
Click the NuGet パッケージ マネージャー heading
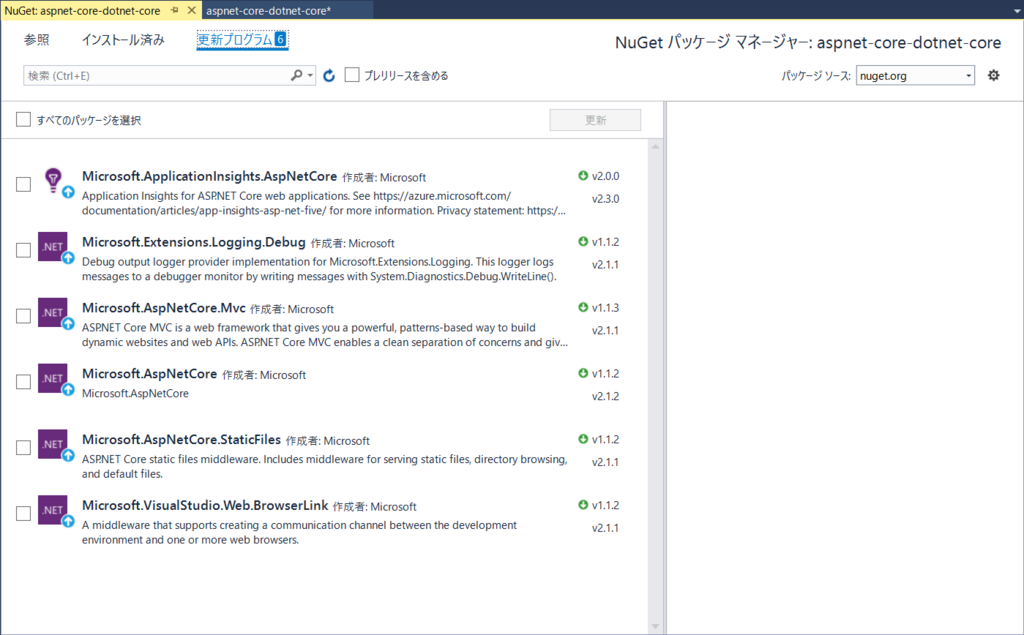808,42
